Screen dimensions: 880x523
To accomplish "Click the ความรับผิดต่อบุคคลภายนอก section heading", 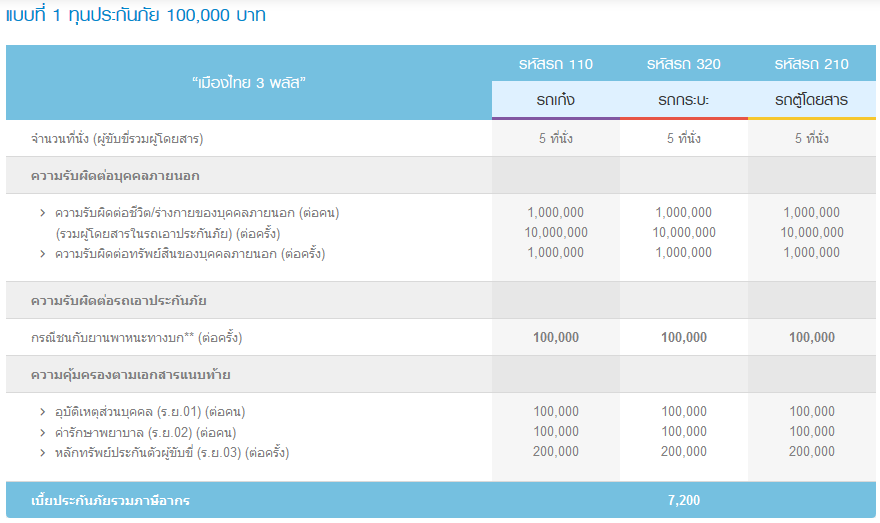I will point(115,176).
